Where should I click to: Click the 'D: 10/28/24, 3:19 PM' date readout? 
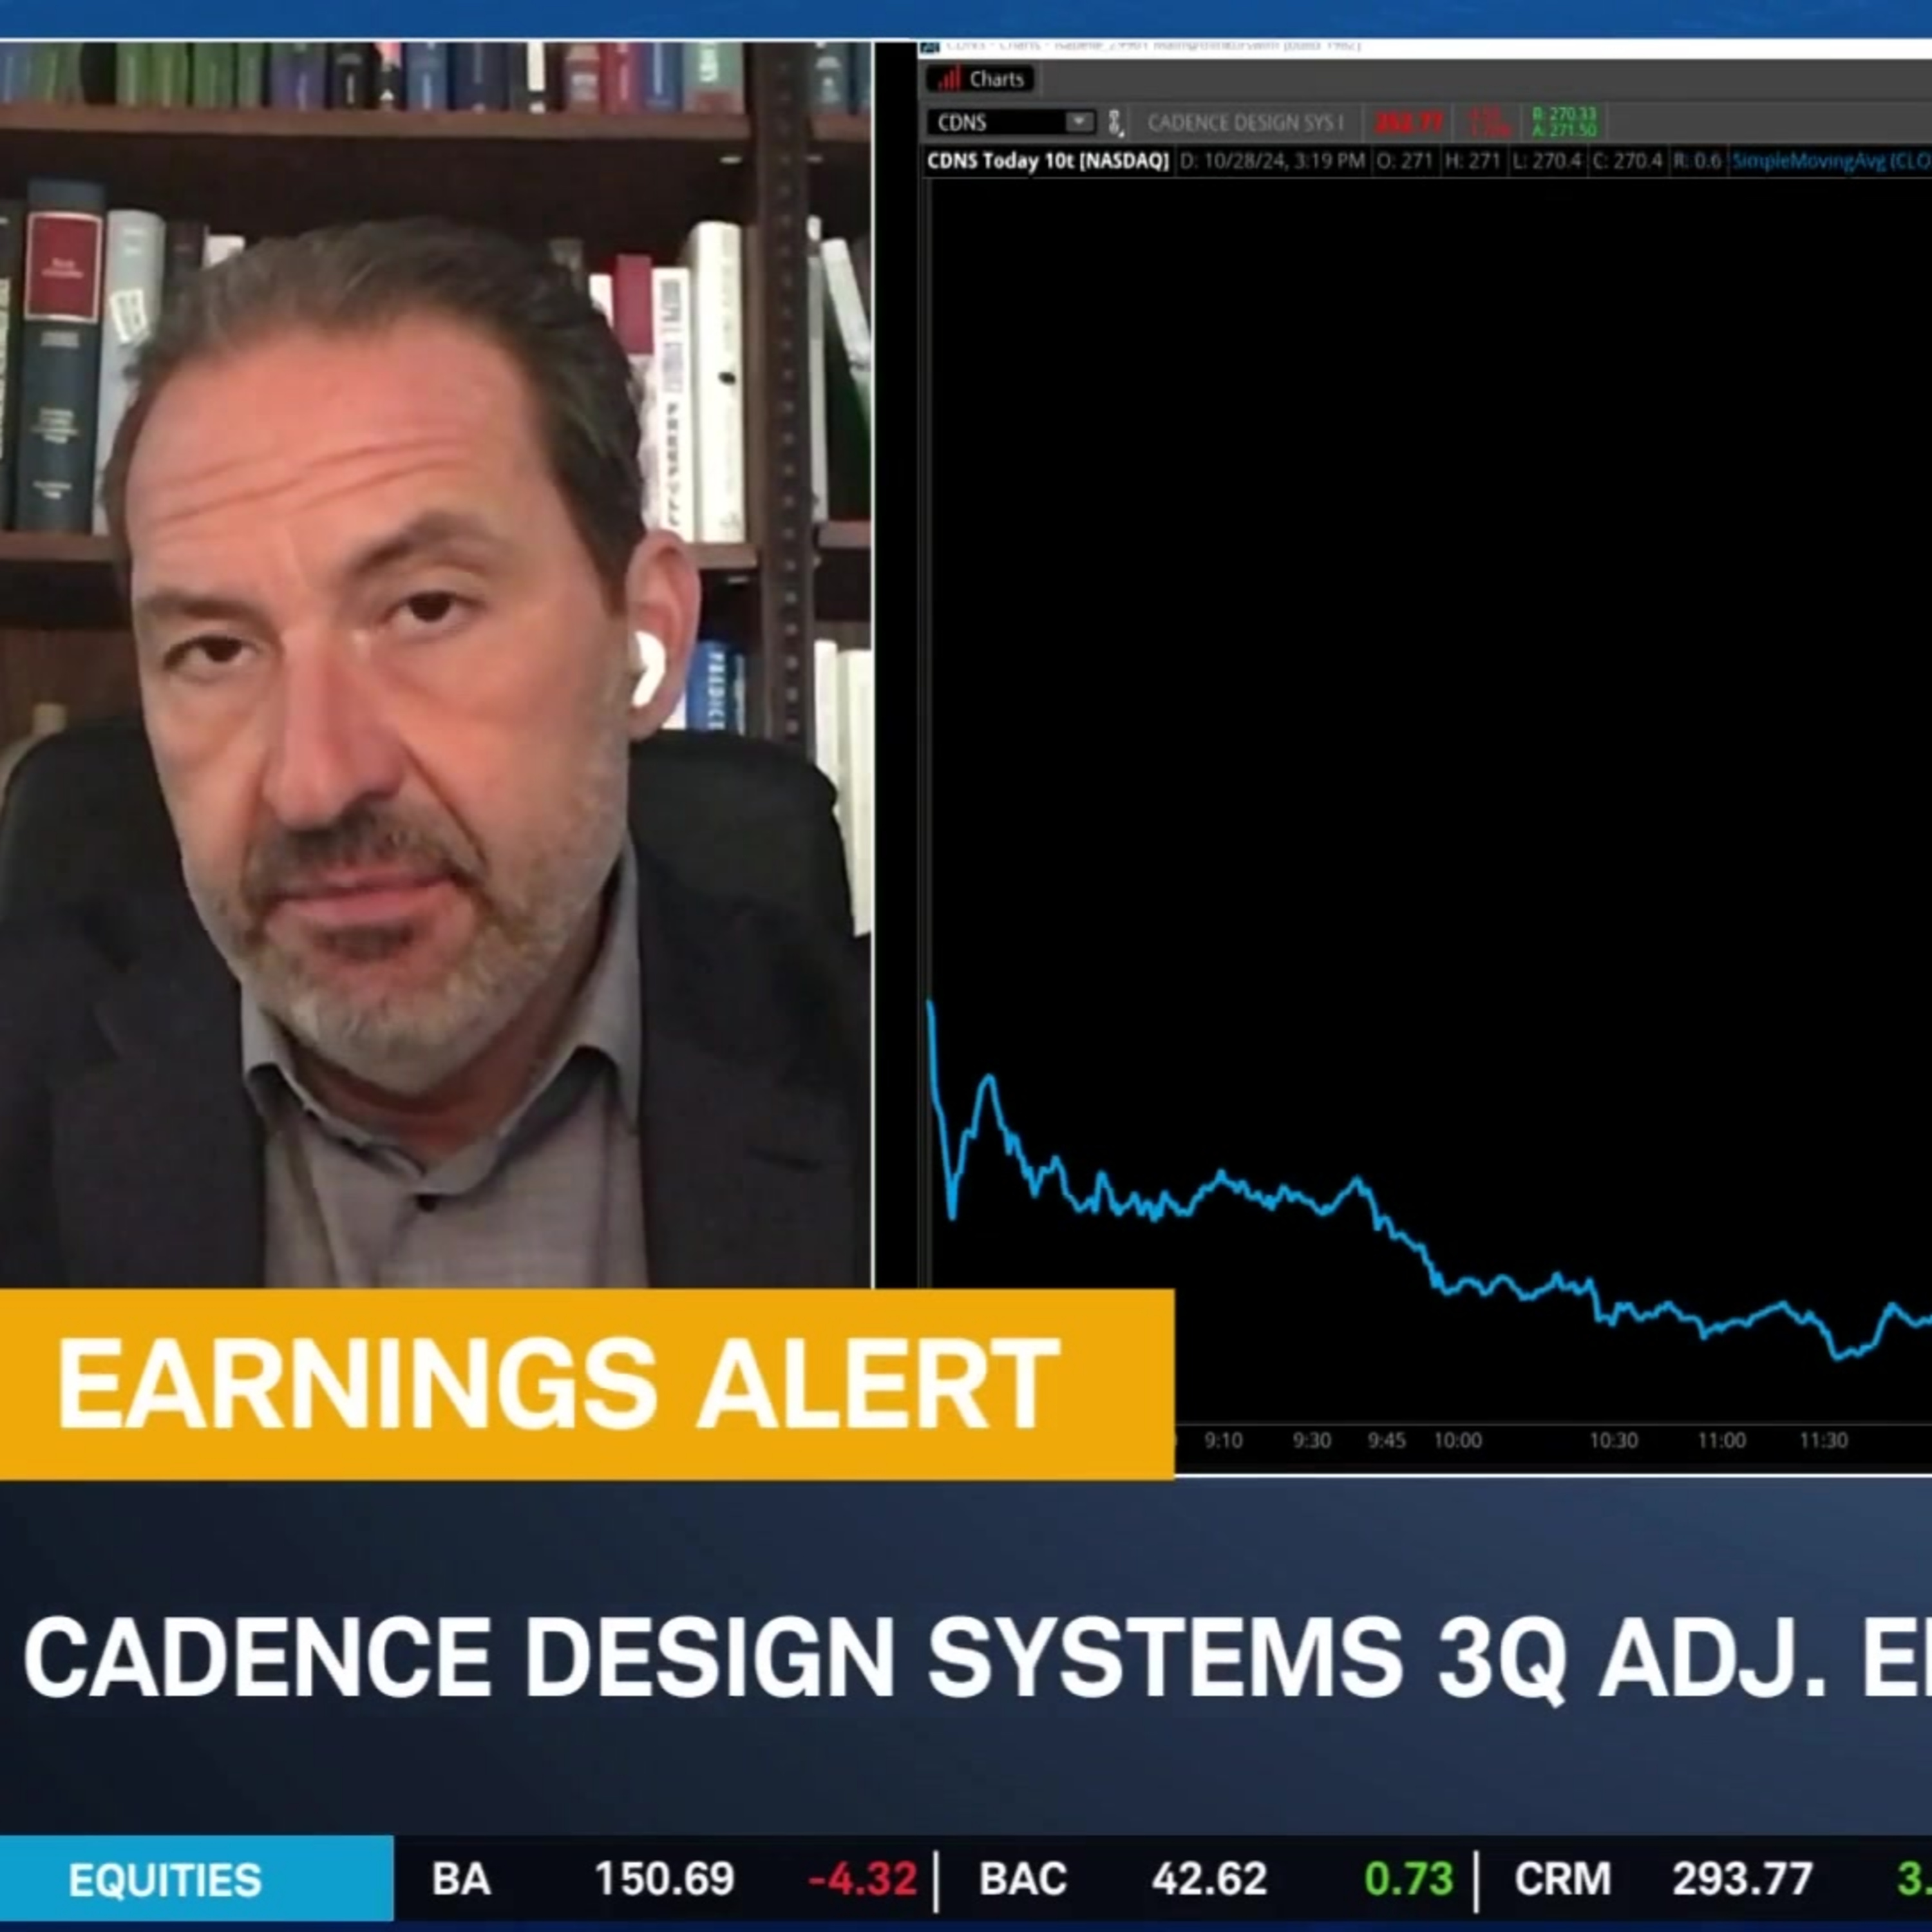coord(1272,161)
